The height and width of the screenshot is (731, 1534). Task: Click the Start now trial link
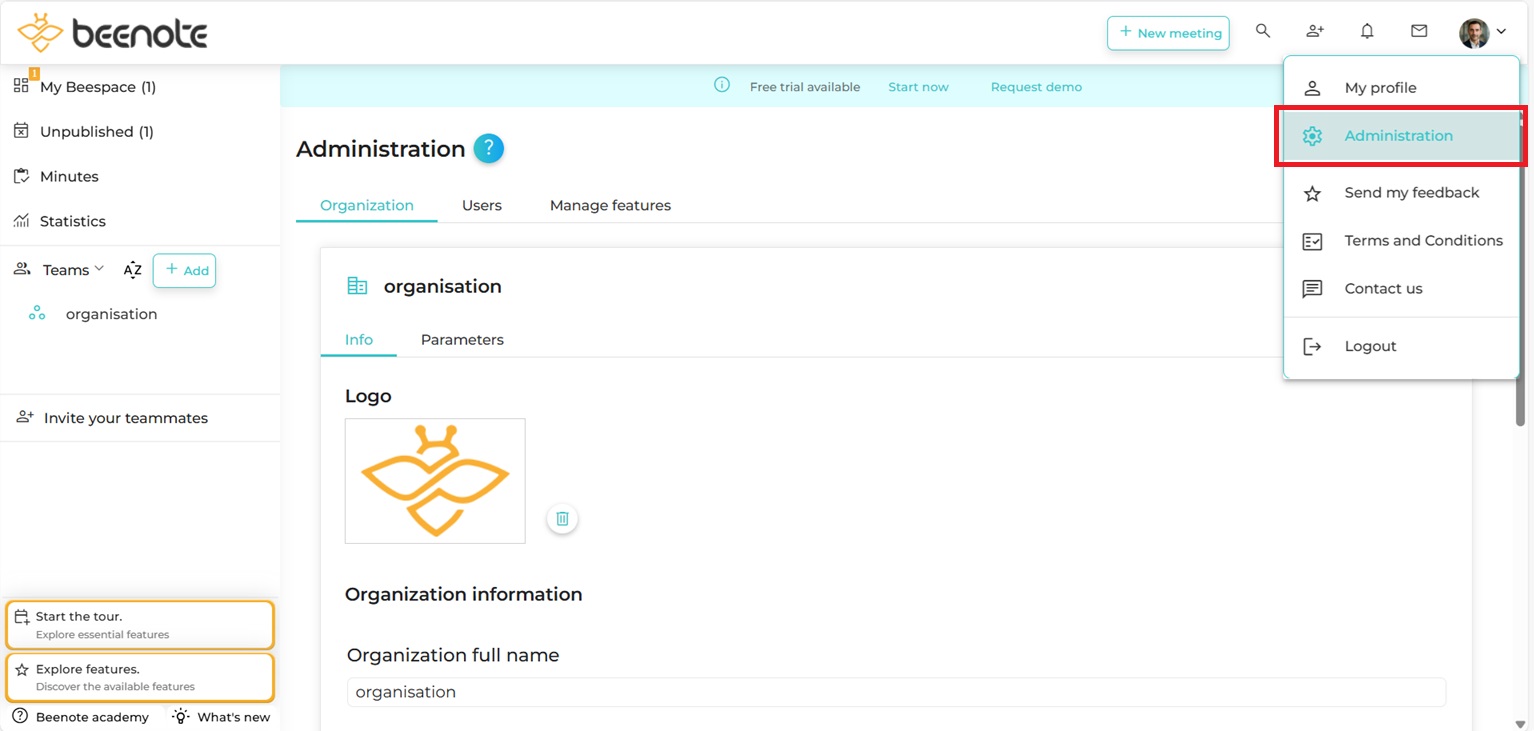point(917,87)
